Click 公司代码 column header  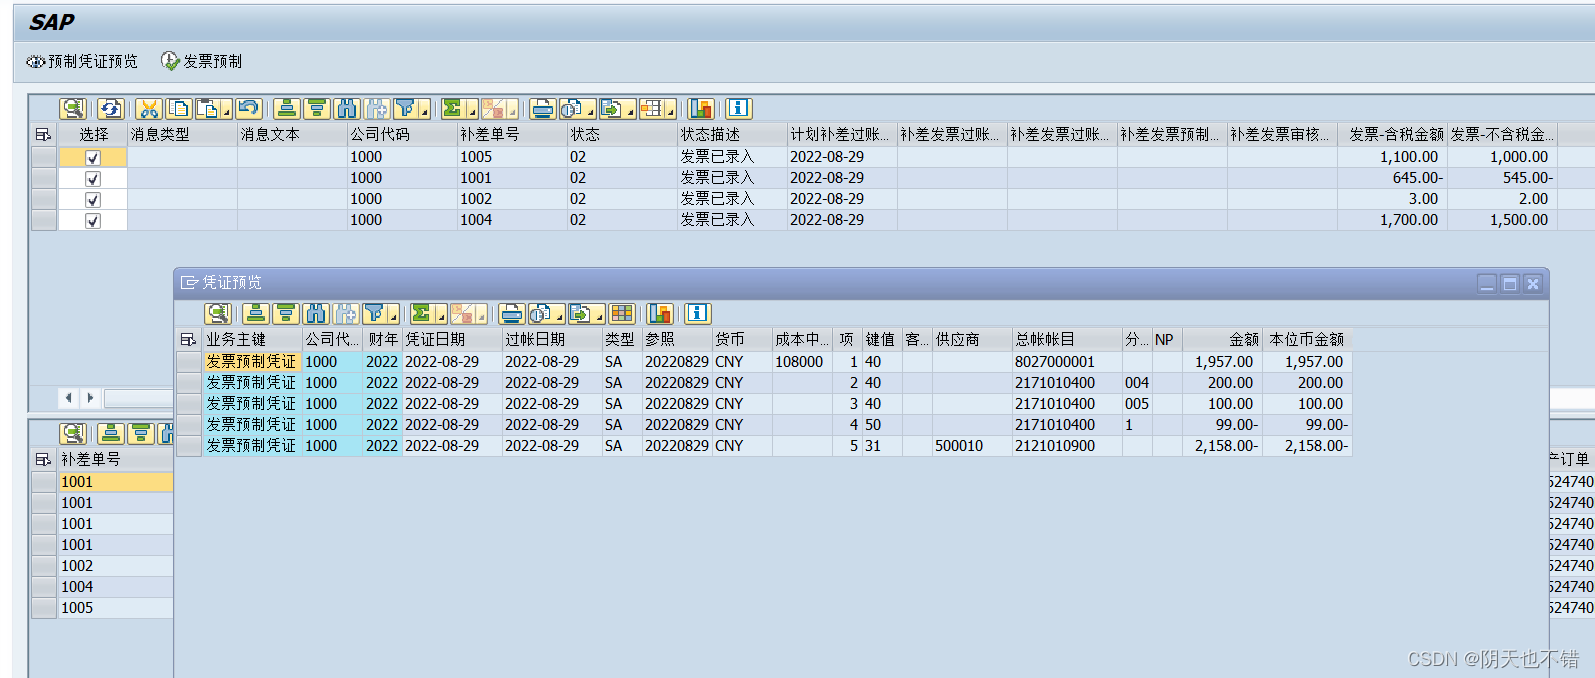[402, 134]
